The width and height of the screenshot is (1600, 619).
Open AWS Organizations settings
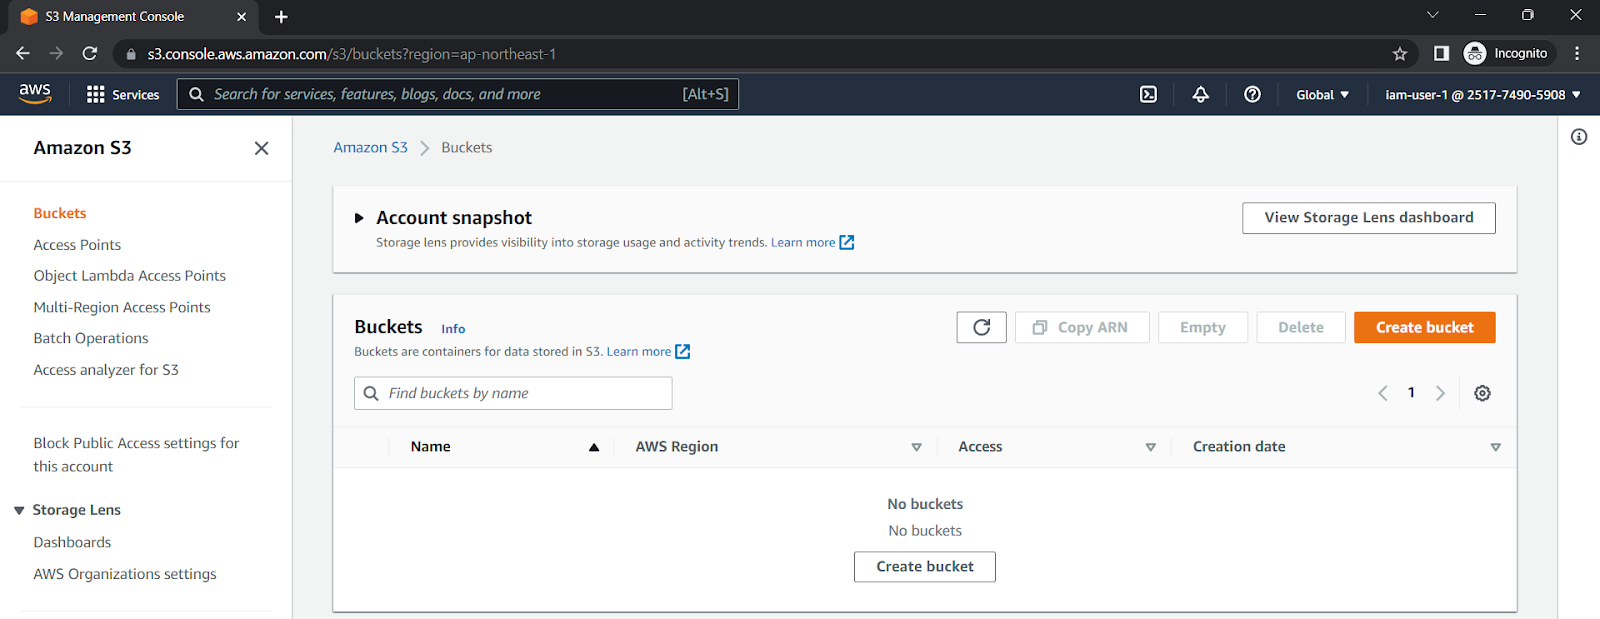pyautogui.click(x=125, y=574)
